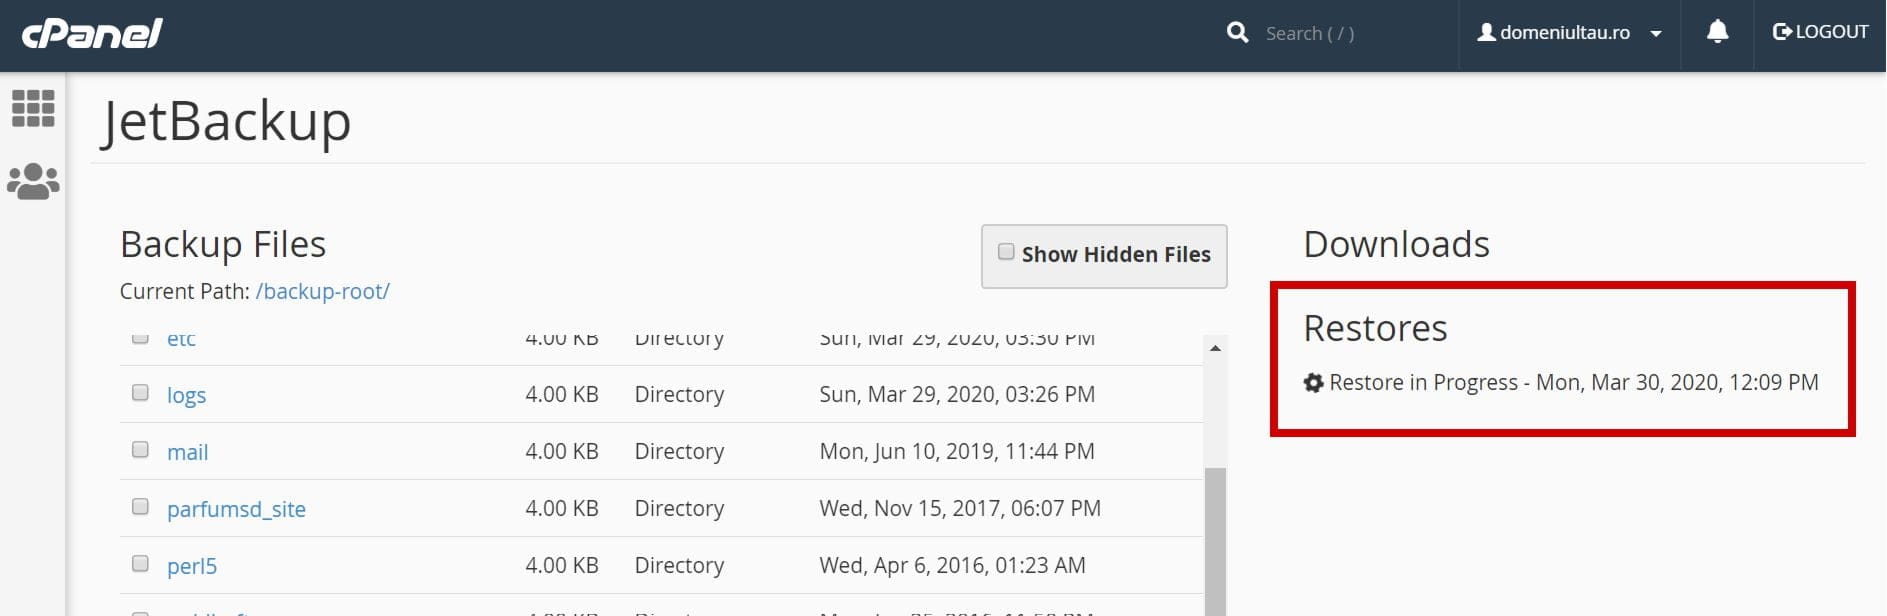Click the date Wed, Nov 15, 2017, 06:07 PM
The image size is (1887, 616).
pos(960,509)
